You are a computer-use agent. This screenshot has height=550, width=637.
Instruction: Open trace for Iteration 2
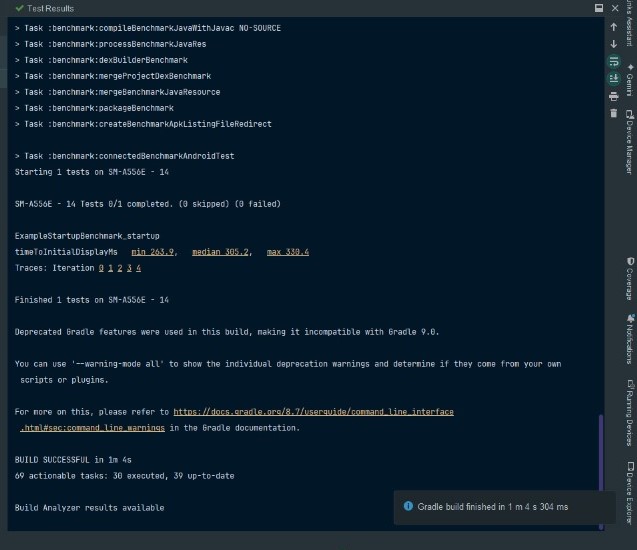click(x=120, y=268)
